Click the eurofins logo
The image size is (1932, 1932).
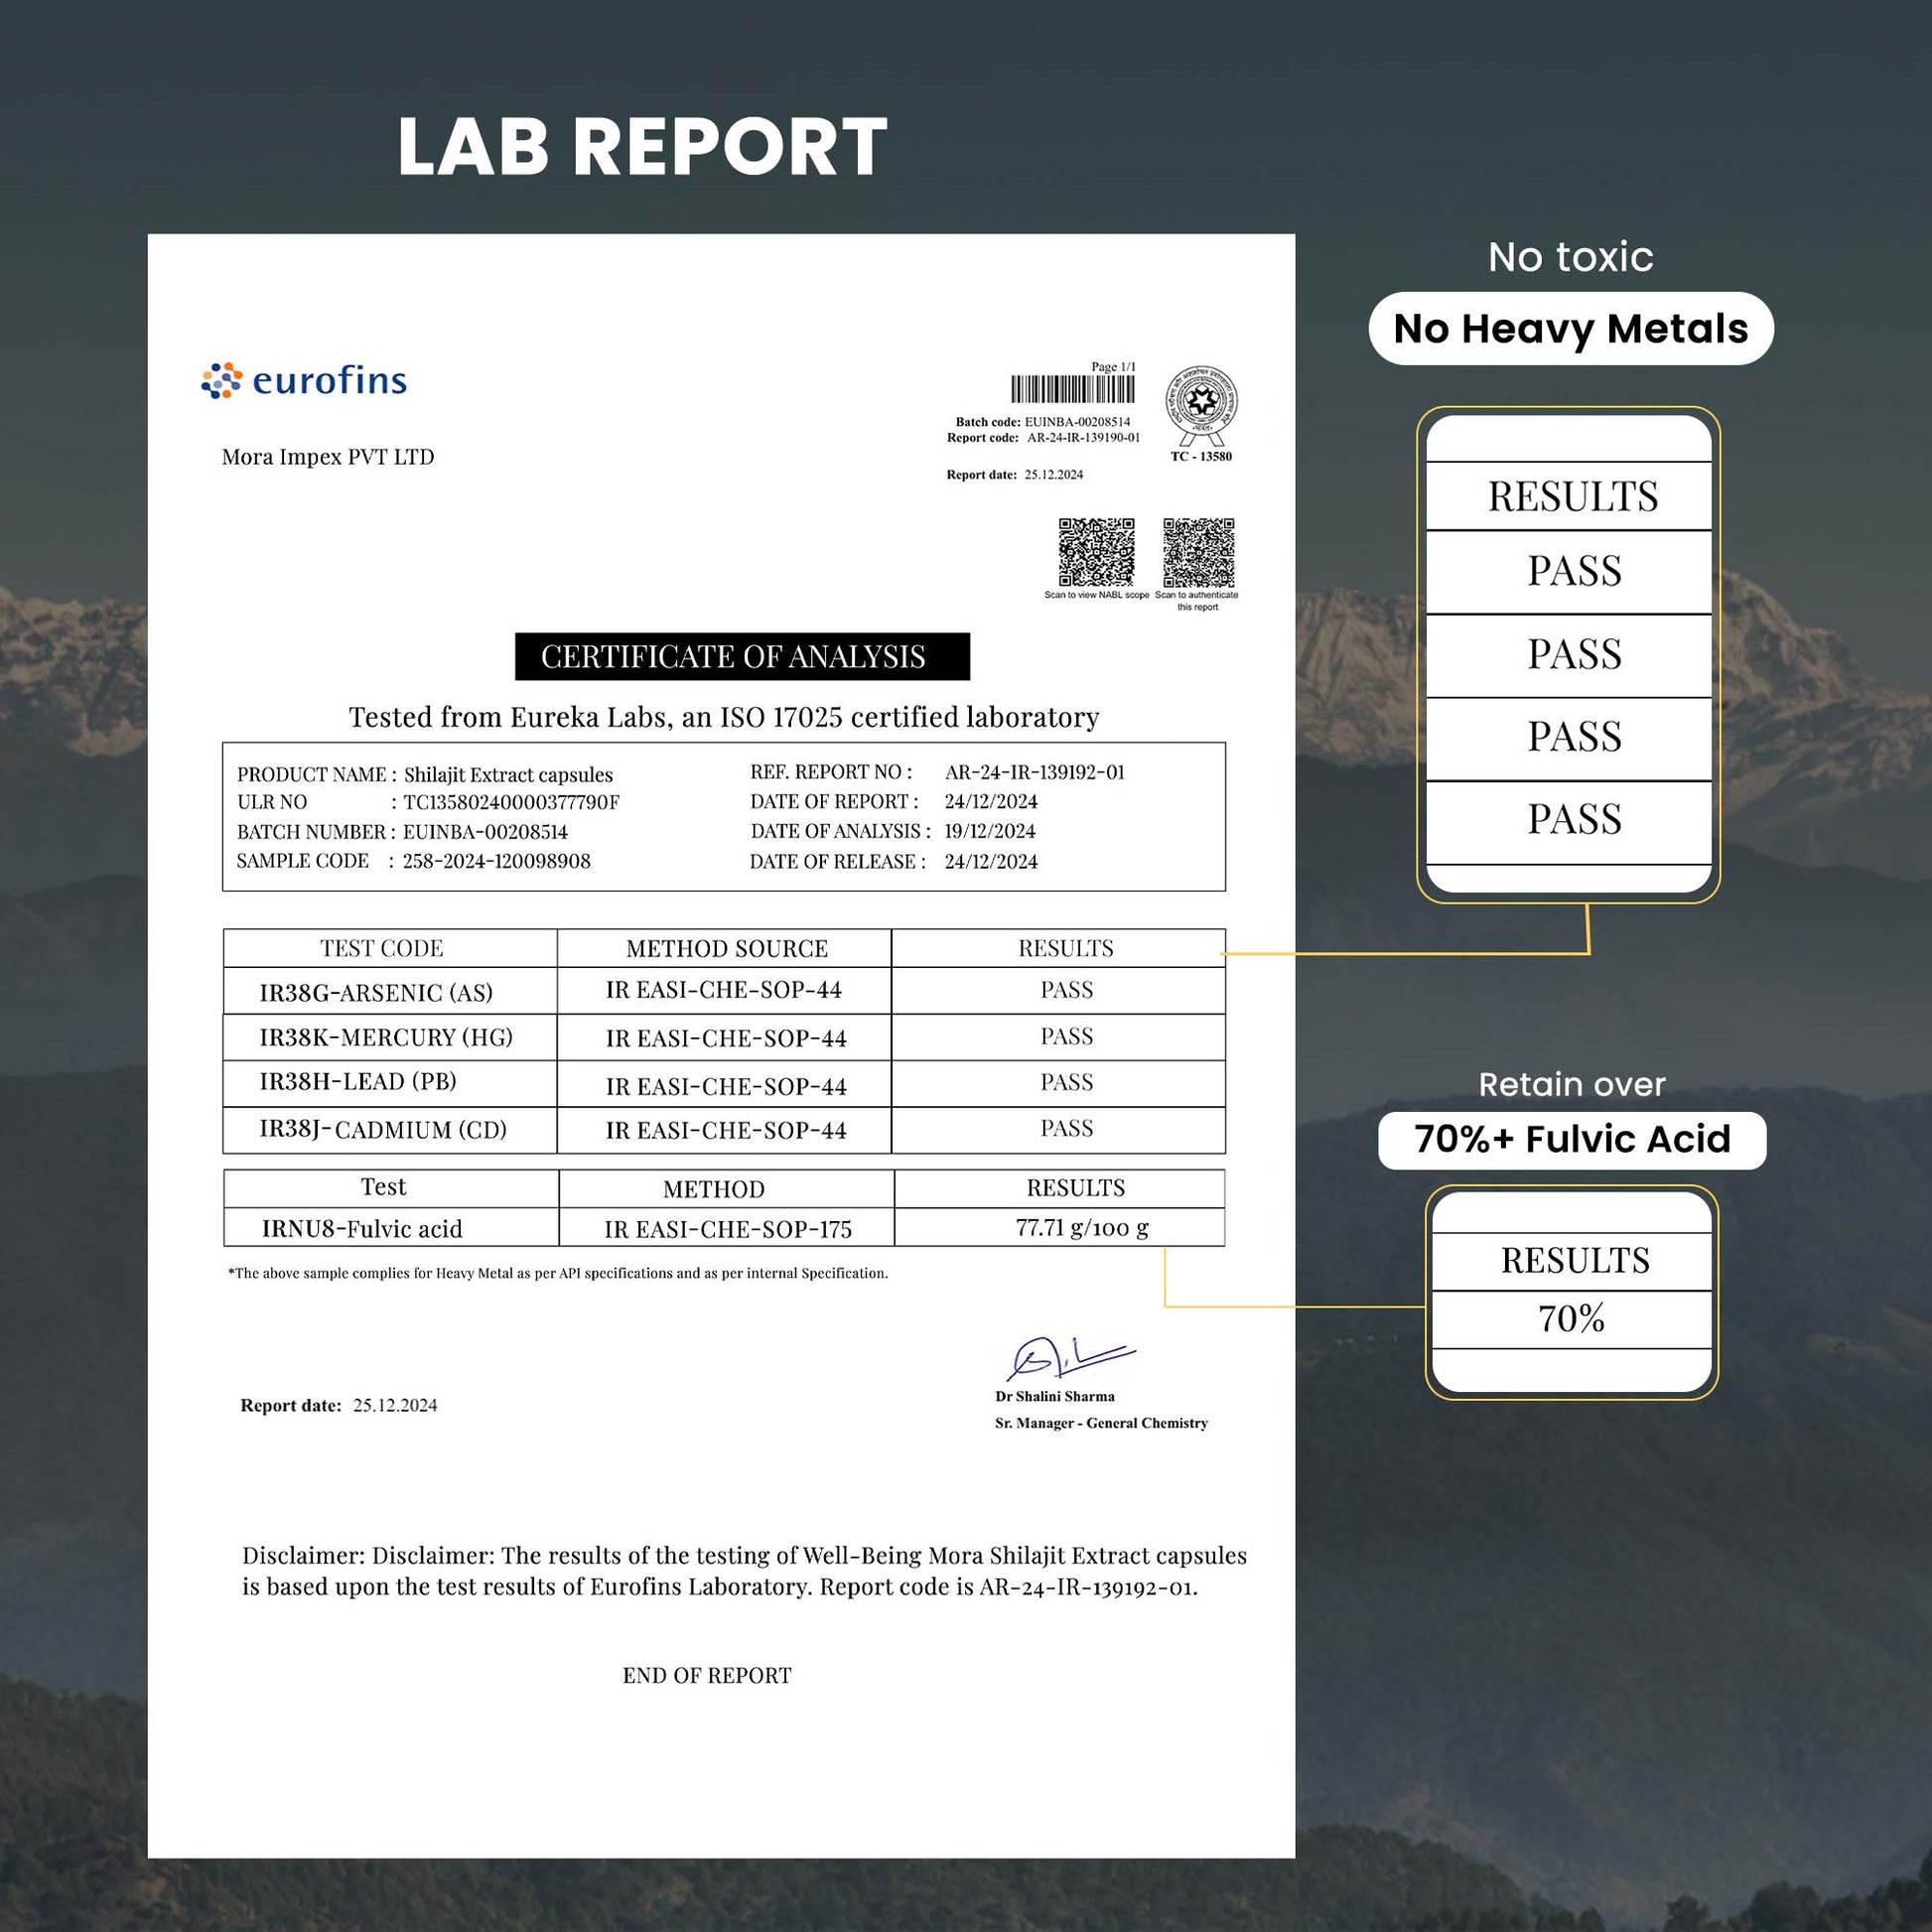tap(304, 381)
